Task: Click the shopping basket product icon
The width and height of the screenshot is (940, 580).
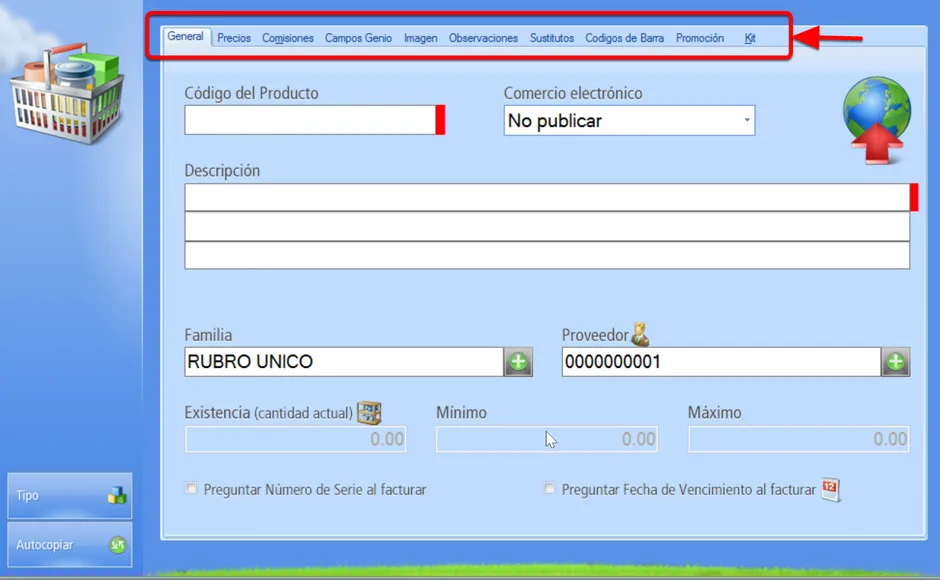Action: (x=68, y=93)
